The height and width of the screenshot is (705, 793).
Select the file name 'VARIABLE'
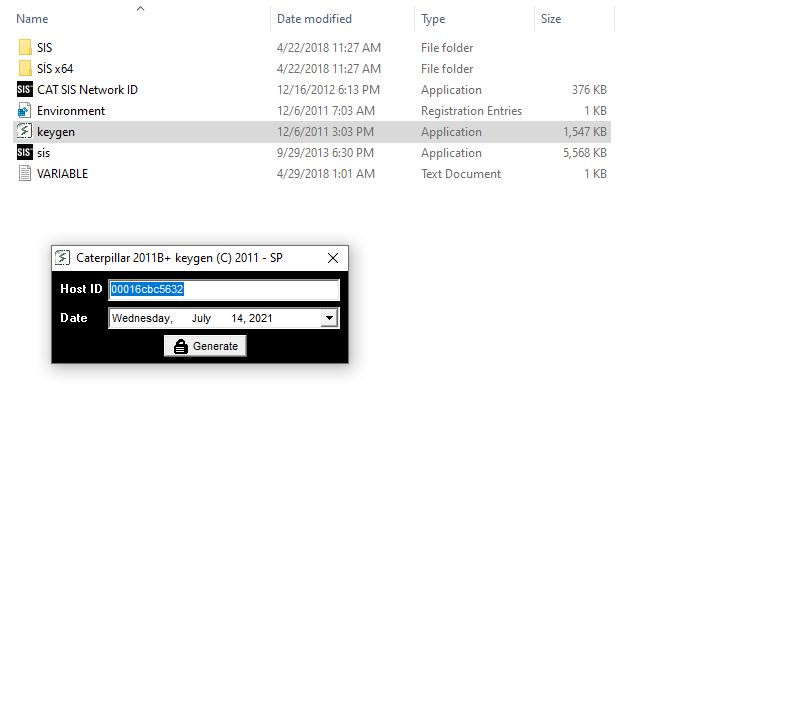click(x=62, y=173)
